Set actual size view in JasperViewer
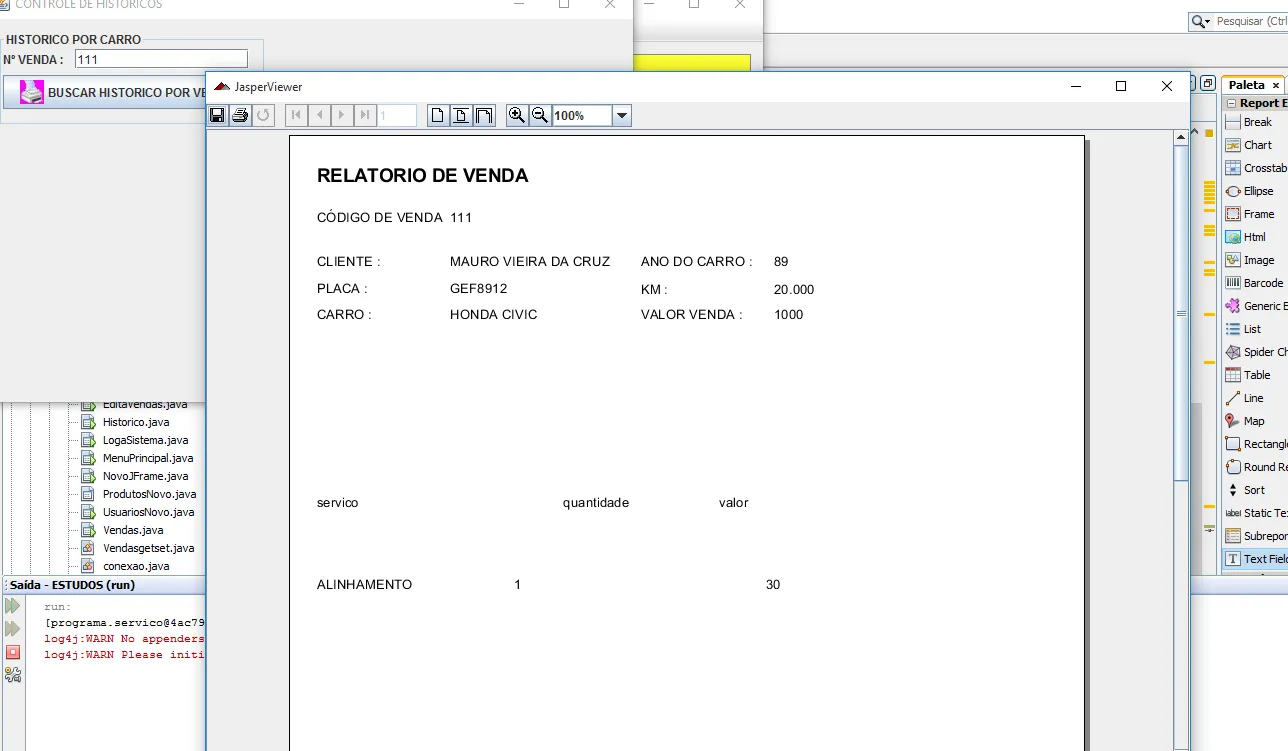Viewport: 1288px width, 751px height. 438,115
